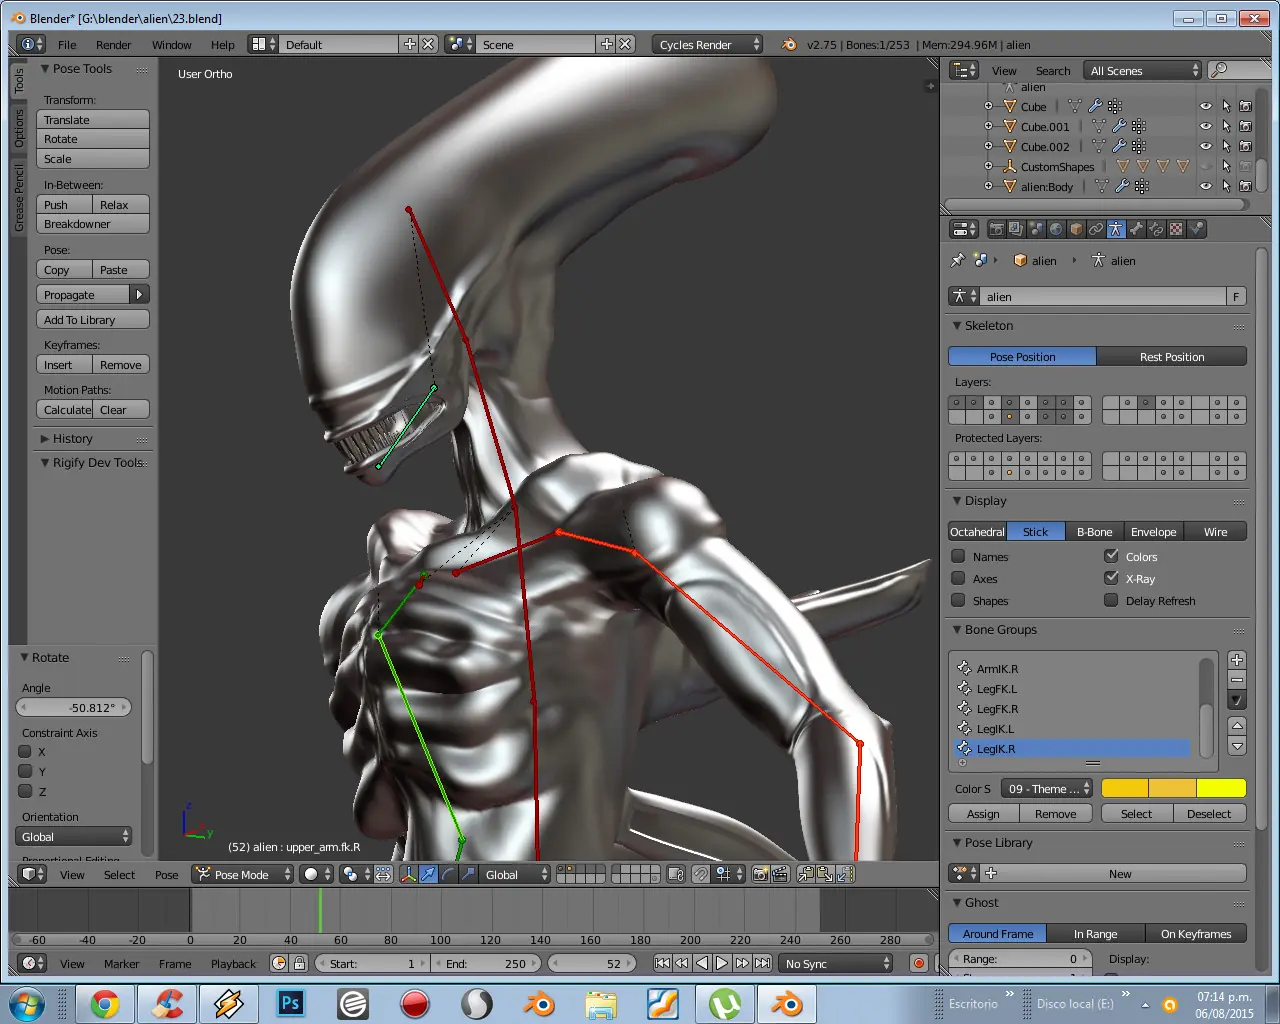Toggle the X constraint axis checkbox
The image size is (1280, 1024).
26,751
